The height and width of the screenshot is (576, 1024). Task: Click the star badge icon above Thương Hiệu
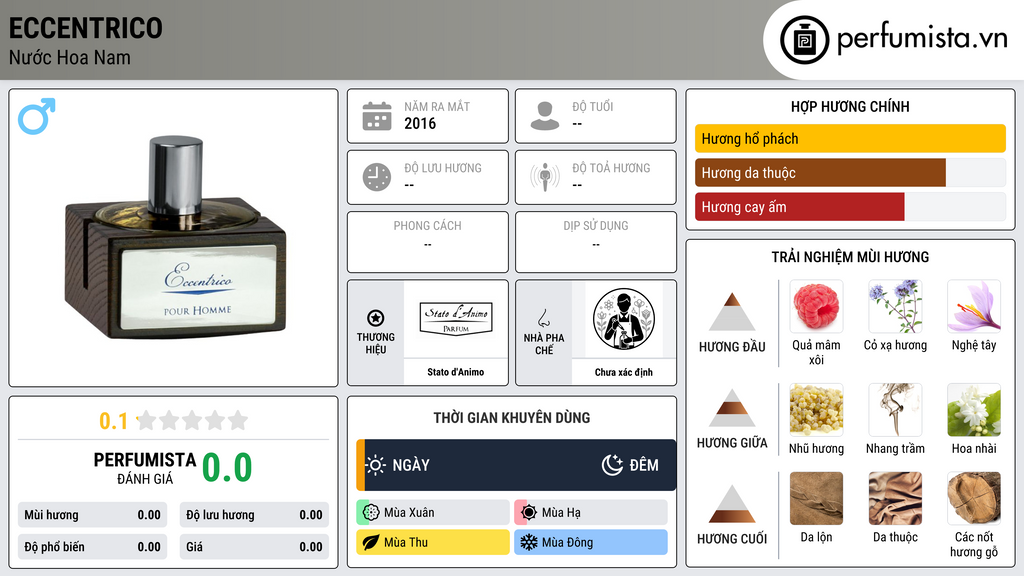pyautogui.click(x=376, y=318)
